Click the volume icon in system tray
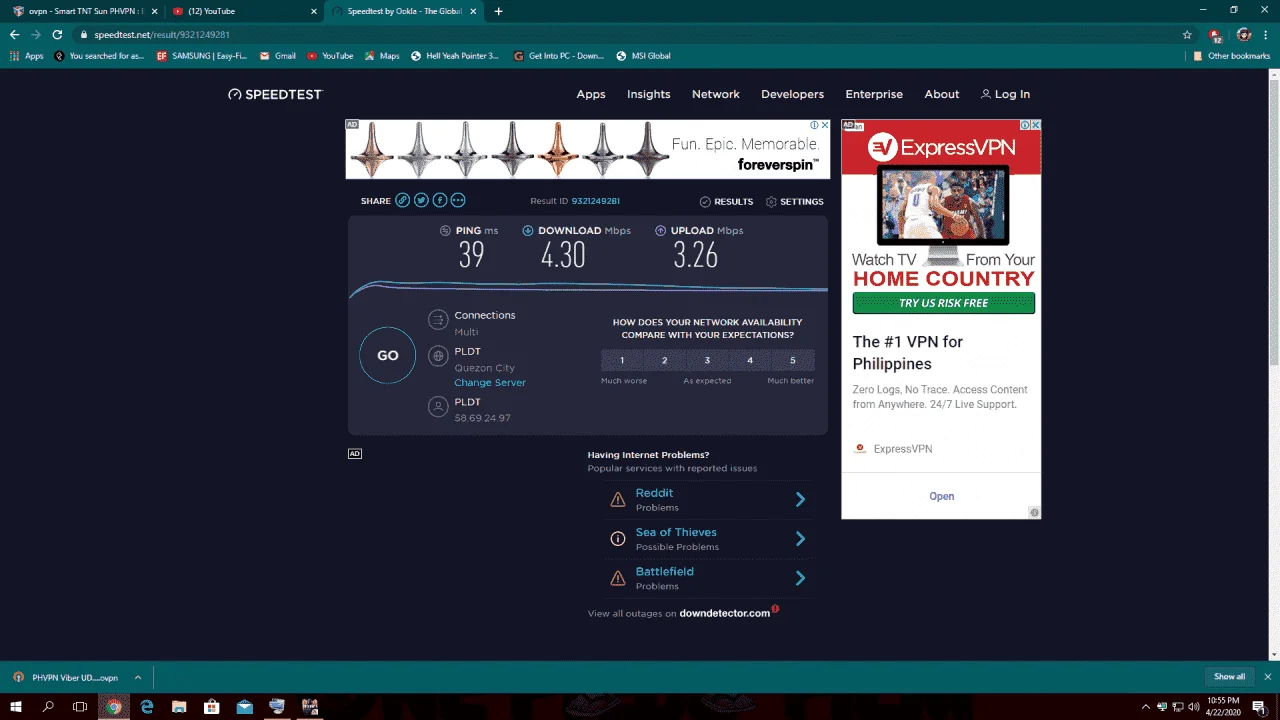The image size is (1280, 720). click(1194, 707)
